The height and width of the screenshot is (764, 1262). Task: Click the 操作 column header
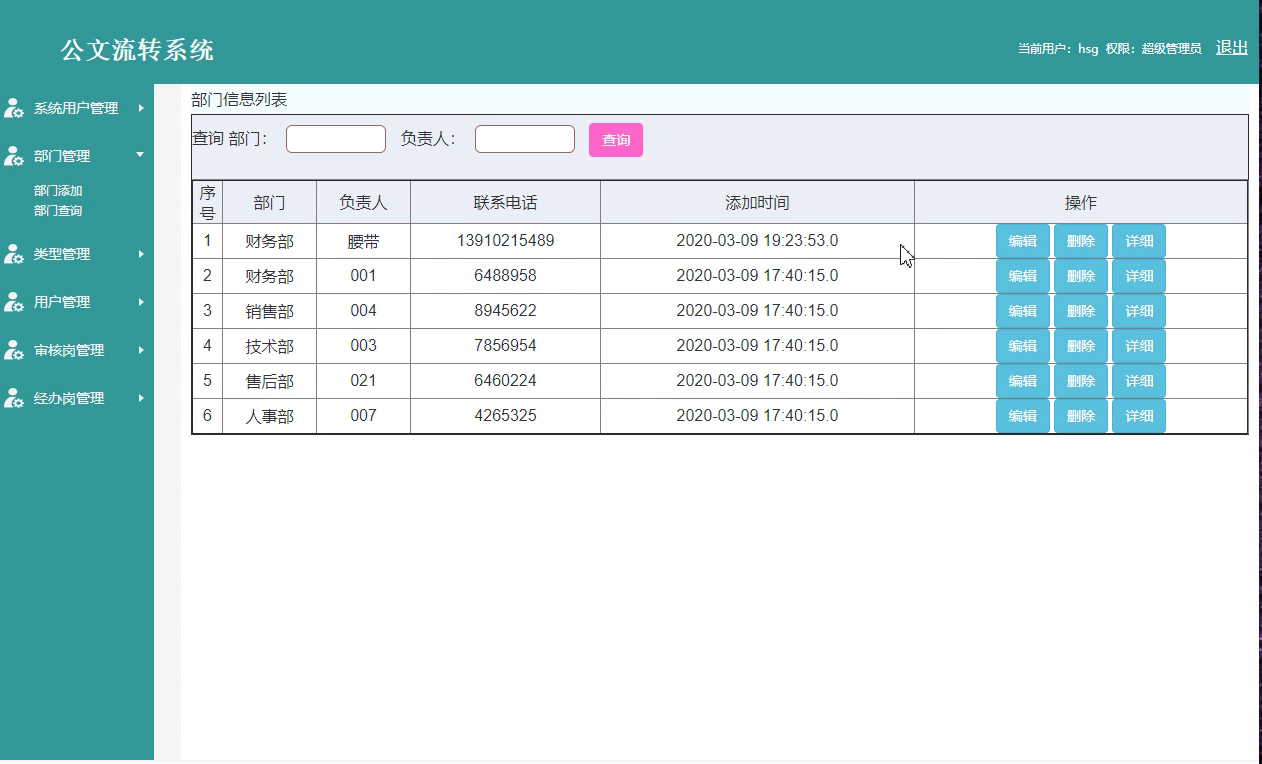click(1081, 202)
